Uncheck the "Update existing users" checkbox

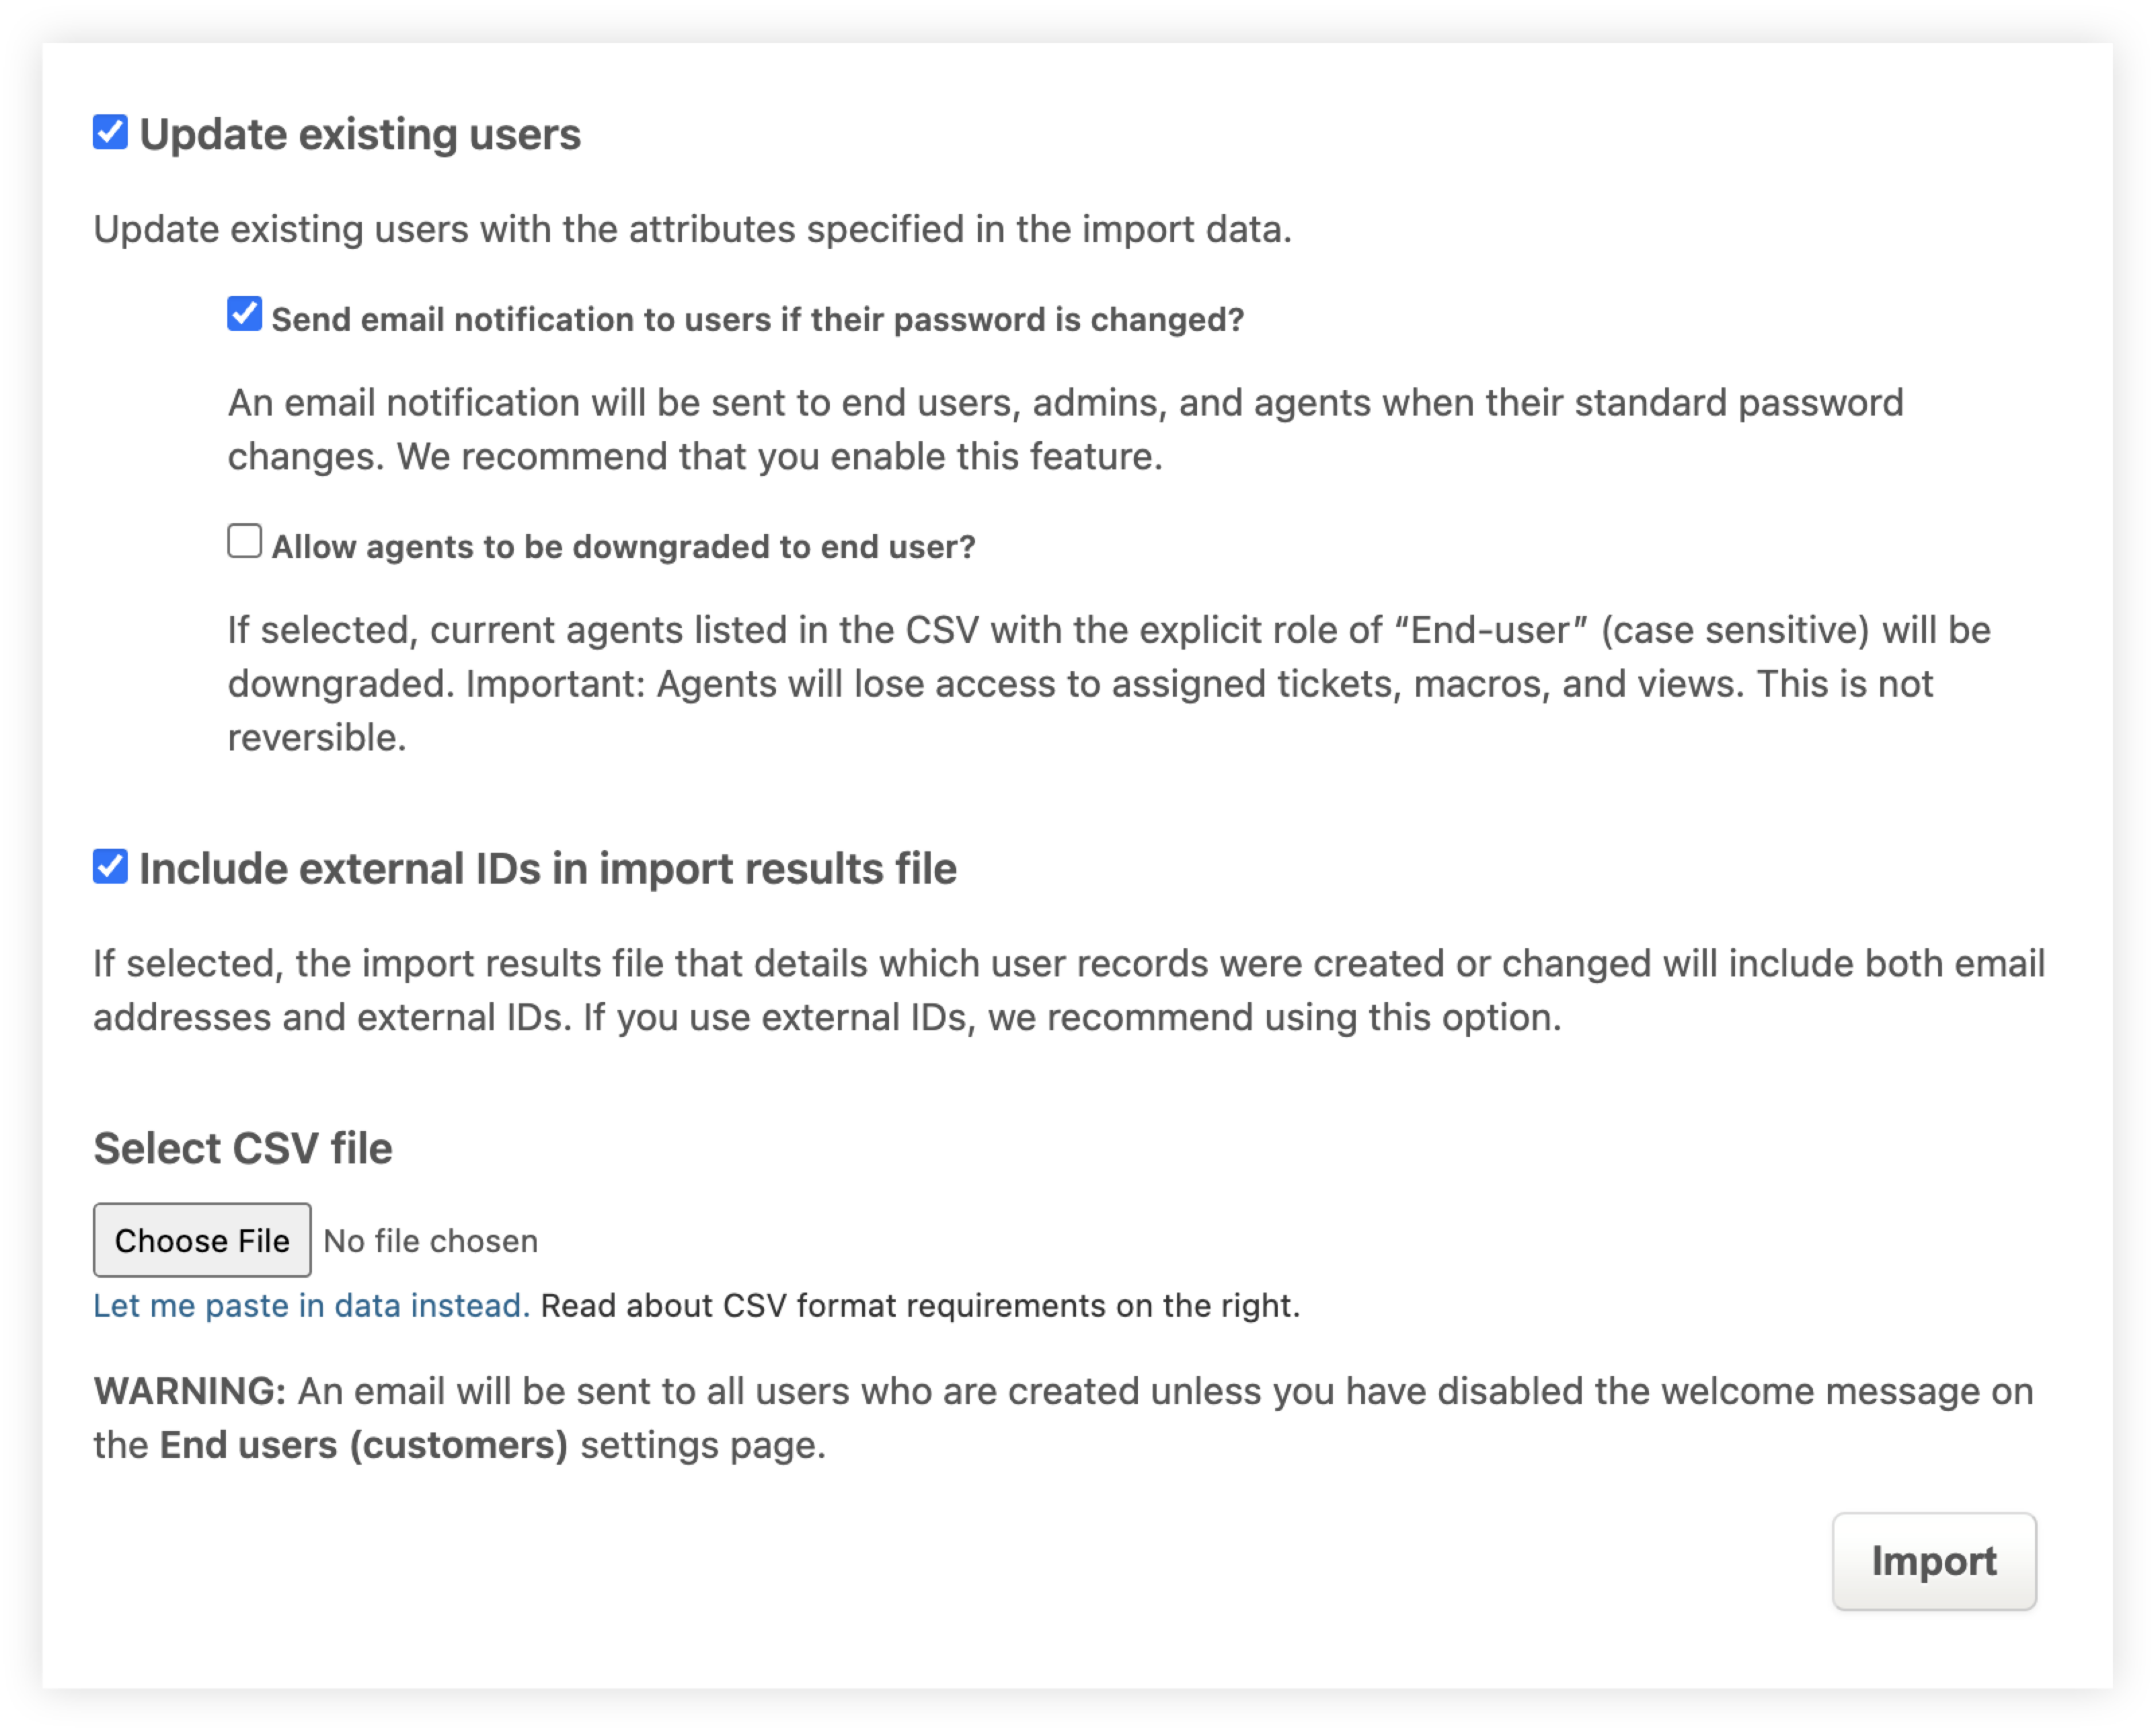(x=111, y=131)
